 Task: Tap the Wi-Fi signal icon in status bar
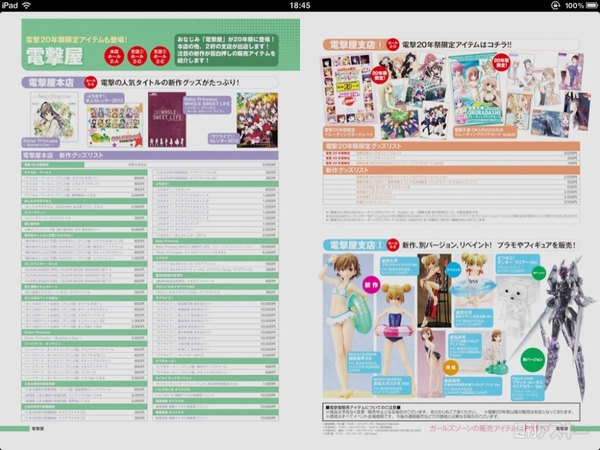coord(26,5)
